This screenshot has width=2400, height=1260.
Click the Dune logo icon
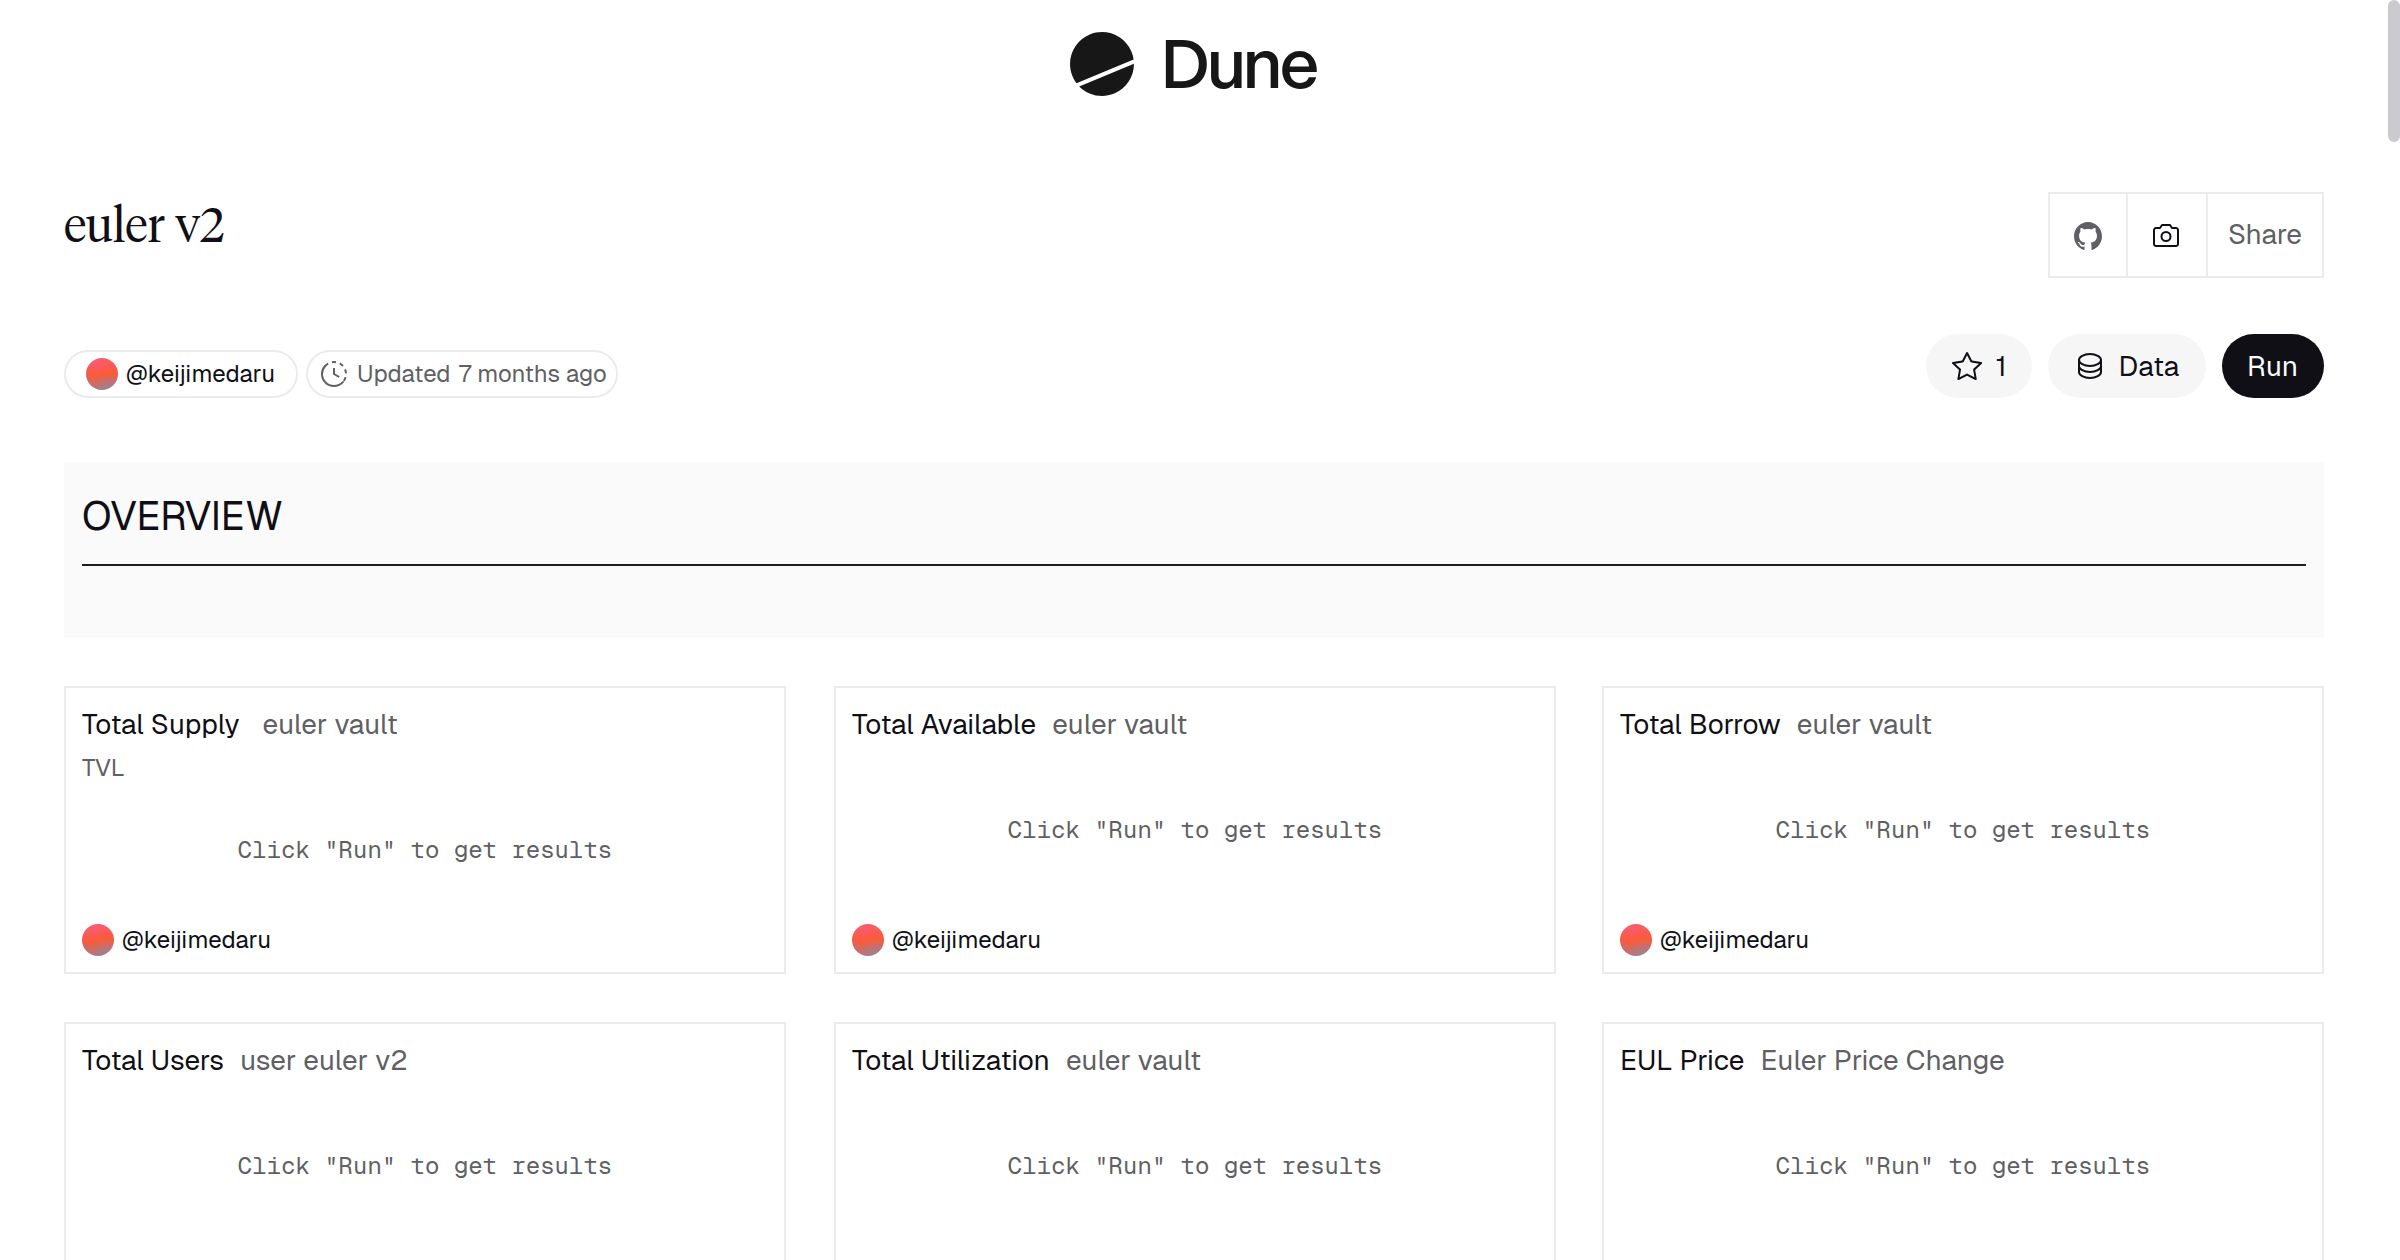click(x=1101, y=65)
